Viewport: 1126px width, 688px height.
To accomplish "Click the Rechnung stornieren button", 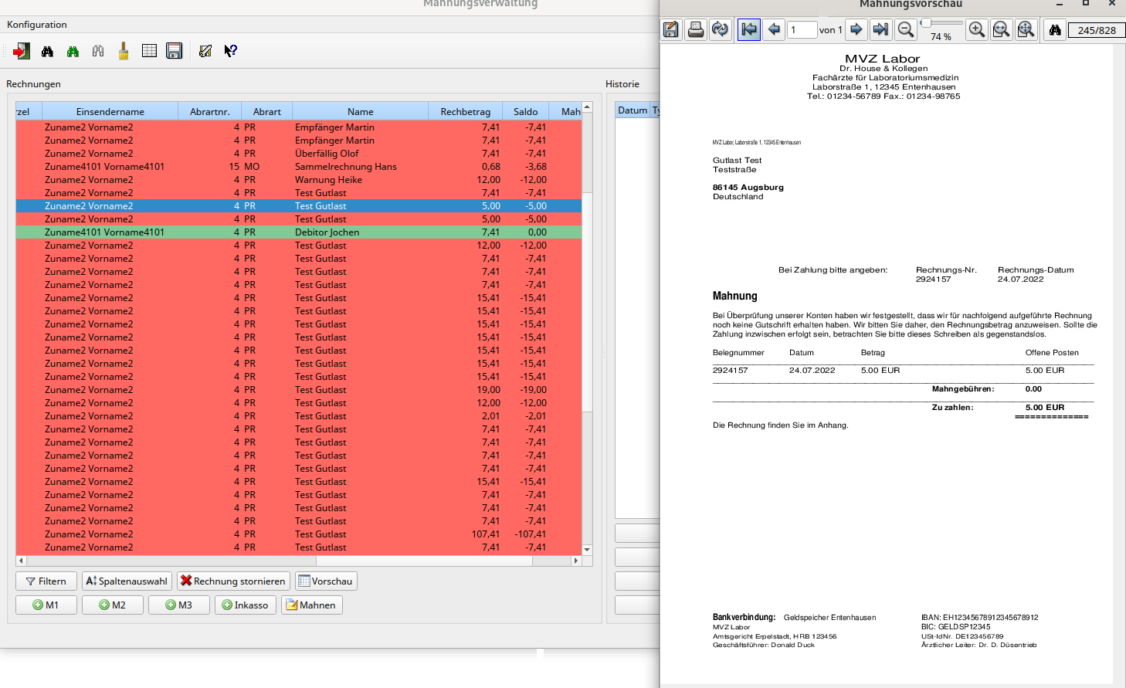I will pyautogui.click(x=234, y=581).
